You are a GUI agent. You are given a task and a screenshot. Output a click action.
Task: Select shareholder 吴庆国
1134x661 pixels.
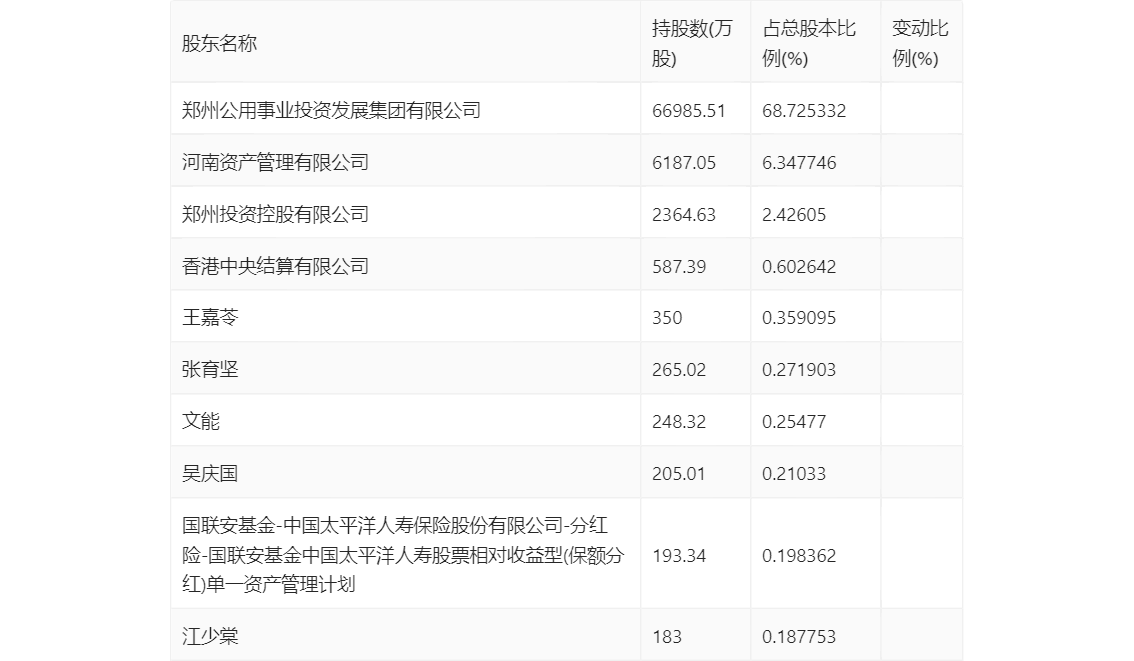point(210,474)
